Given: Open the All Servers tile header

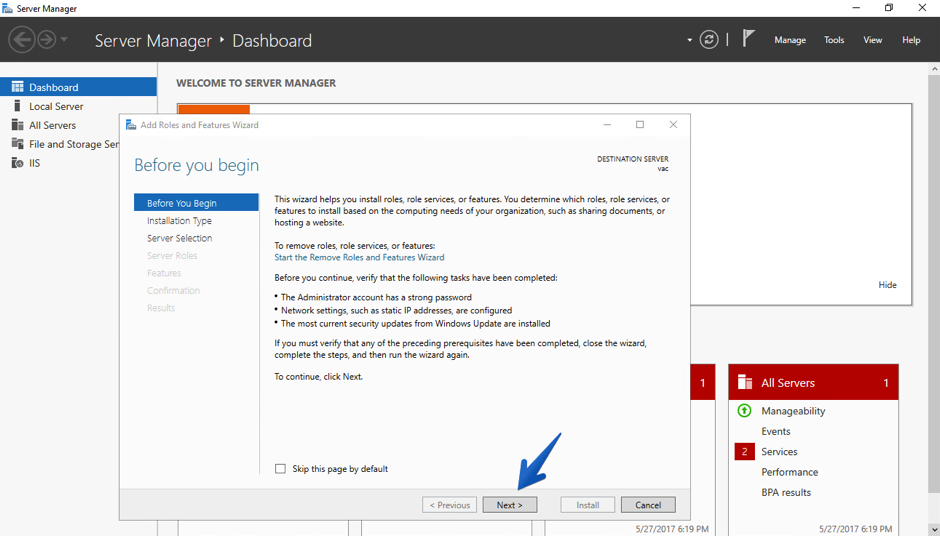Looking at the screenshot, I should pos(814,383).
